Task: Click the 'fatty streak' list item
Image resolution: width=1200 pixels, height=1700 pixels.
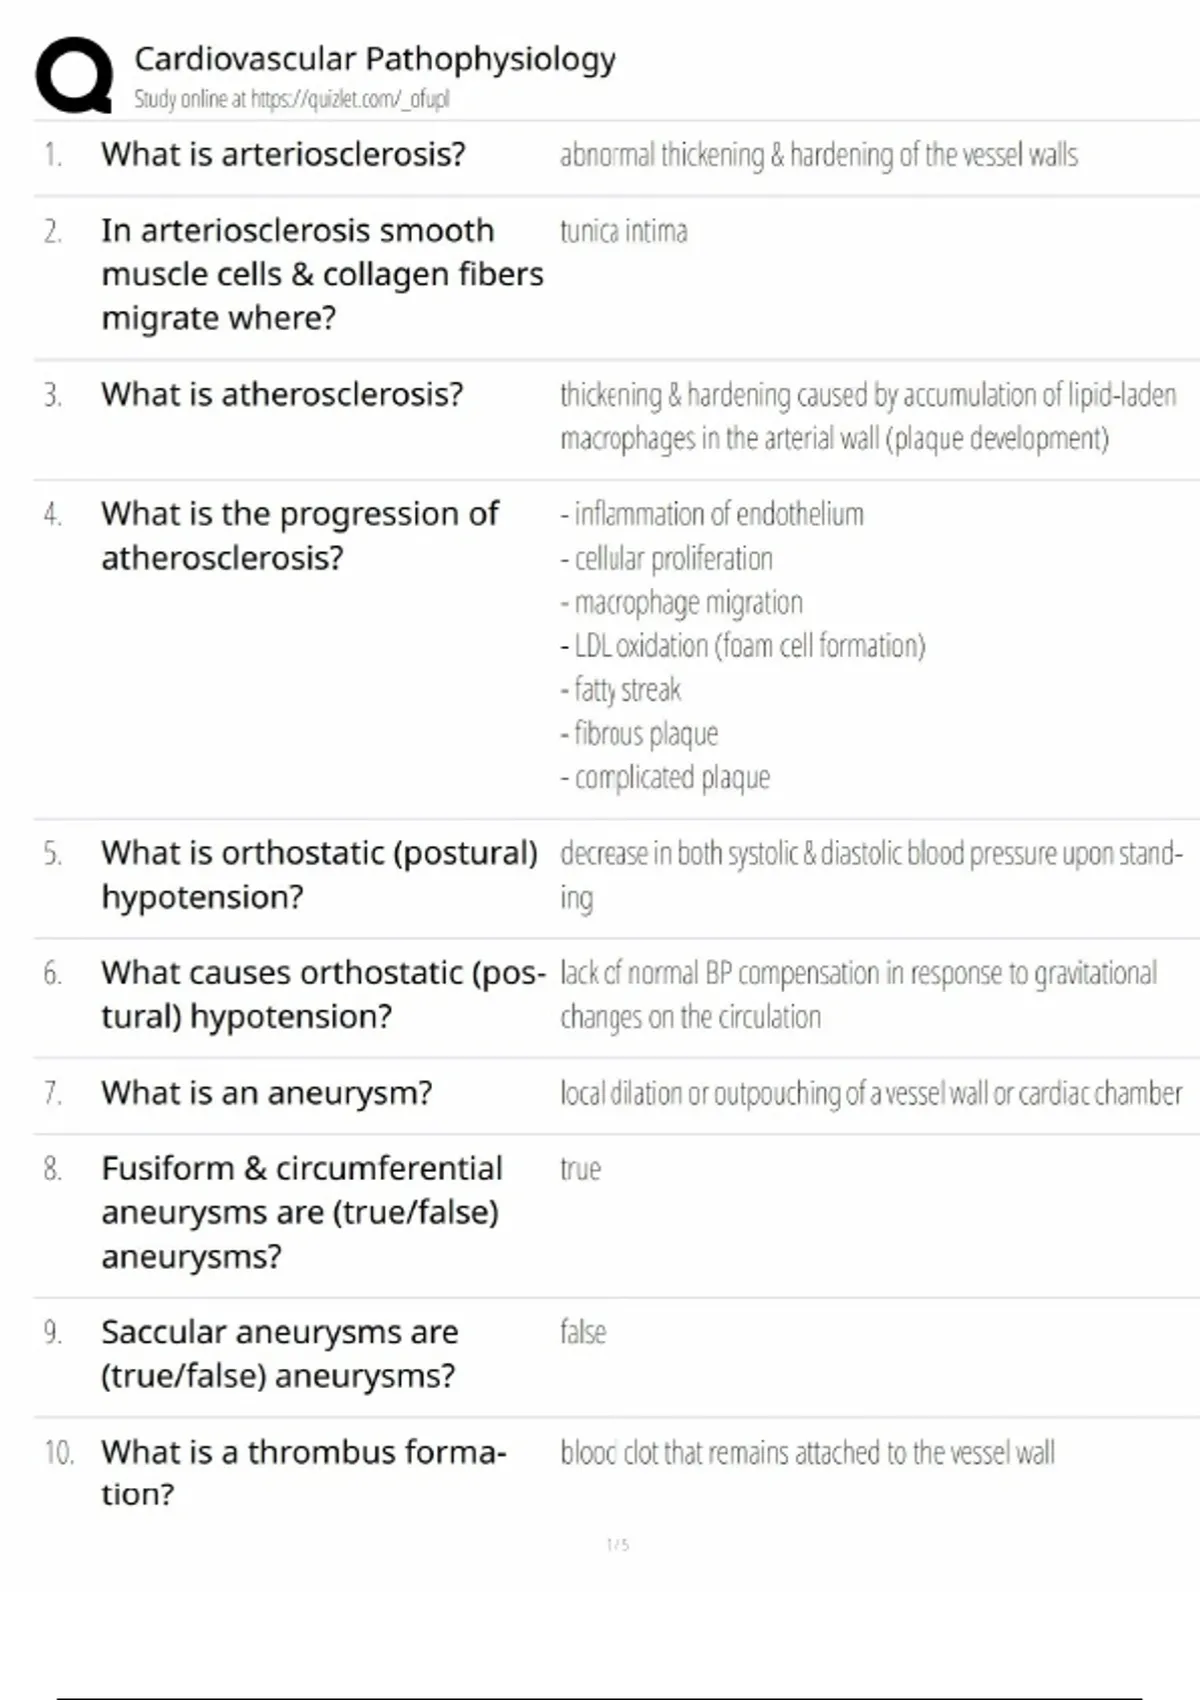Action: [621, 690]
